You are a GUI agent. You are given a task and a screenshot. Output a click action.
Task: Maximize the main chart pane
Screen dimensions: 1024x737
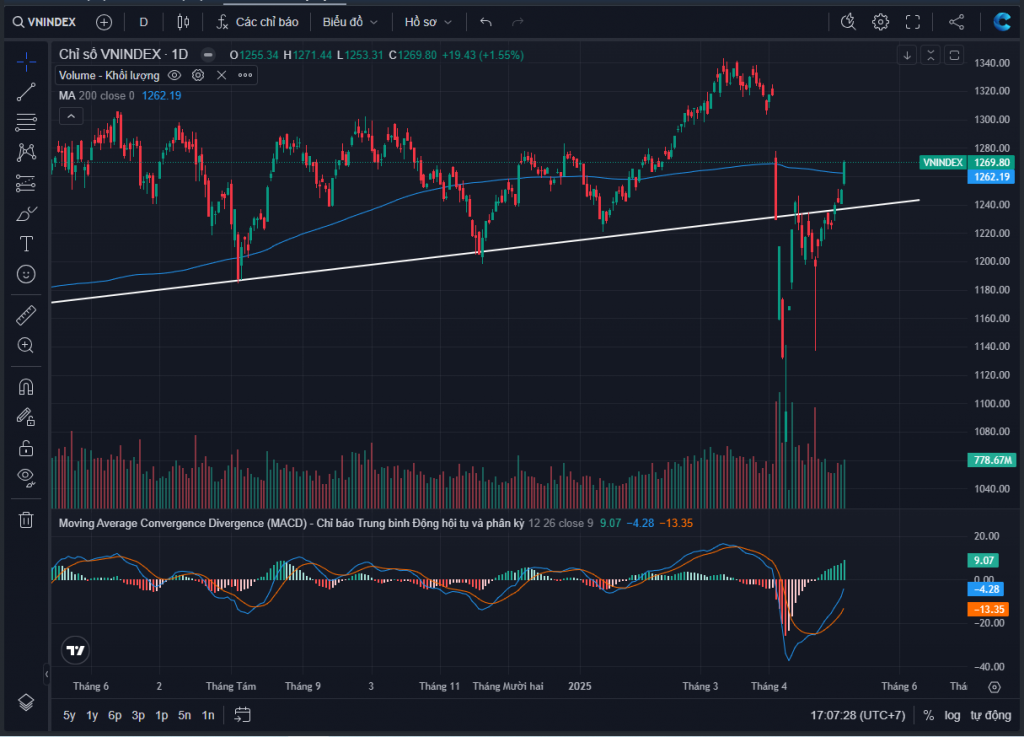pos(954,55)
